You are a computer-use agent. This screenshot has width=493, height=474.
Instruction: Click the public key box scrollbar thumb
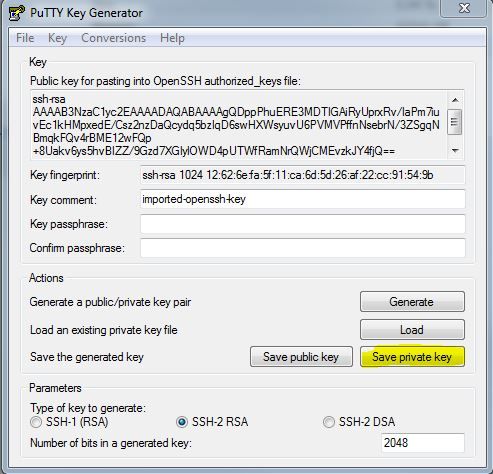(x=454, y=122)
